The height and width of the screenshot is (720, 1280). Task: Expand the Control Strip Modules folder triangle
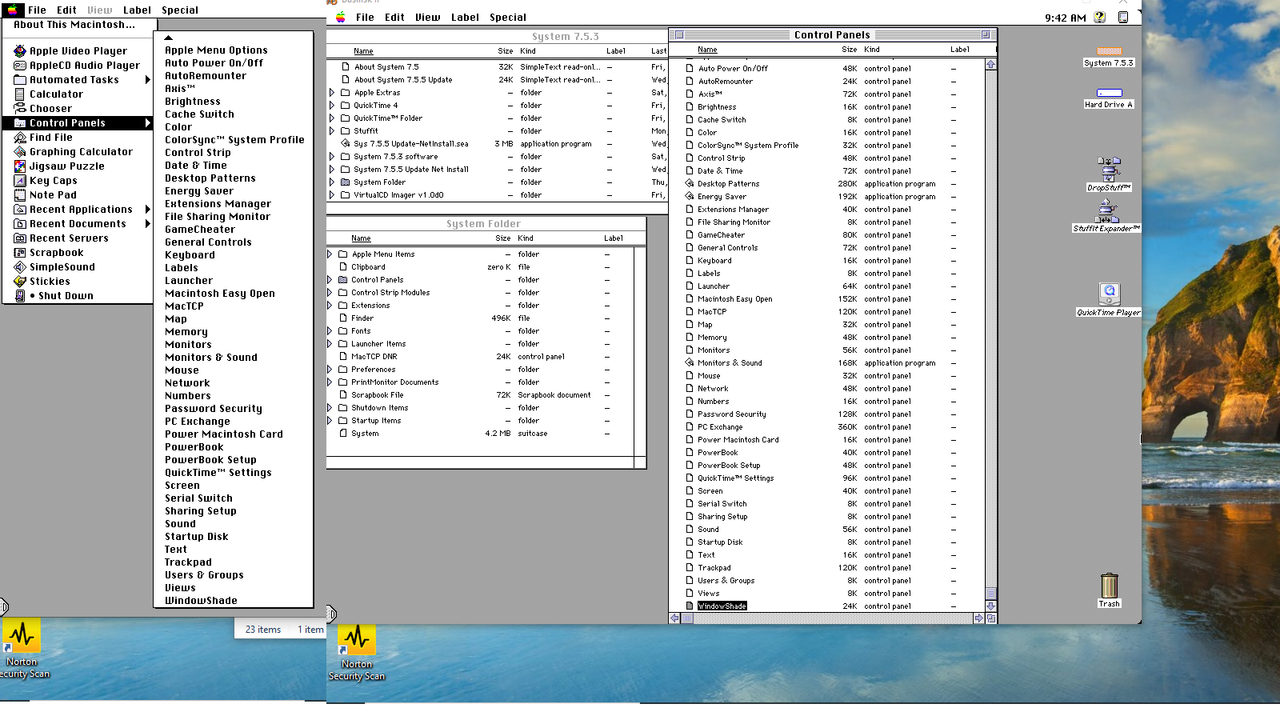click(x=330, y=293)
